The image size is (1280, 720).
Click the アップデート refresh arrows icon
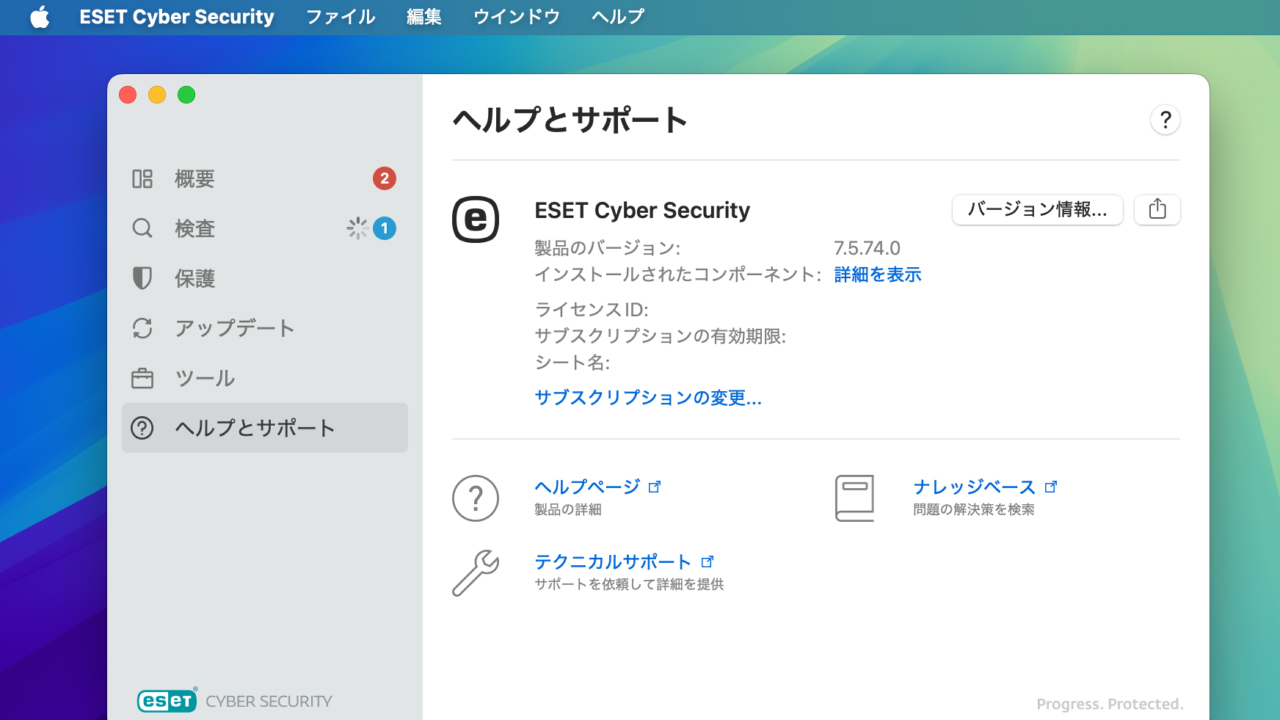(142, 328)
